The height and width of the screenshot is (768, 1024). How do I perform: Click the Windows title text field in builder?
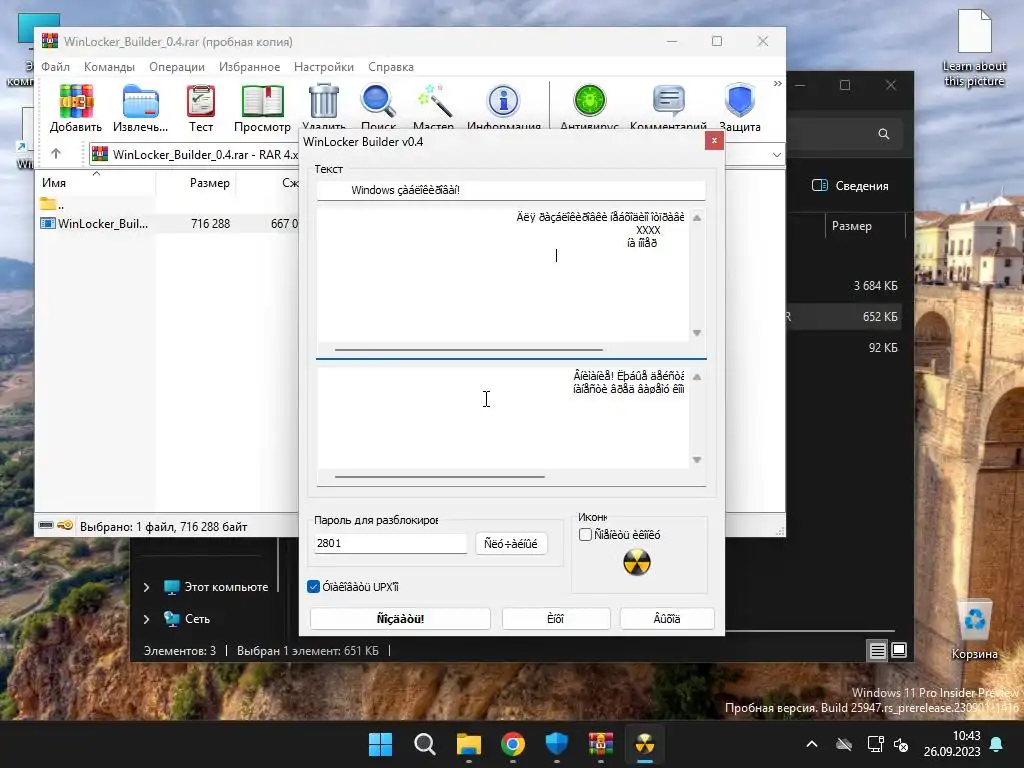pos(511,190)
